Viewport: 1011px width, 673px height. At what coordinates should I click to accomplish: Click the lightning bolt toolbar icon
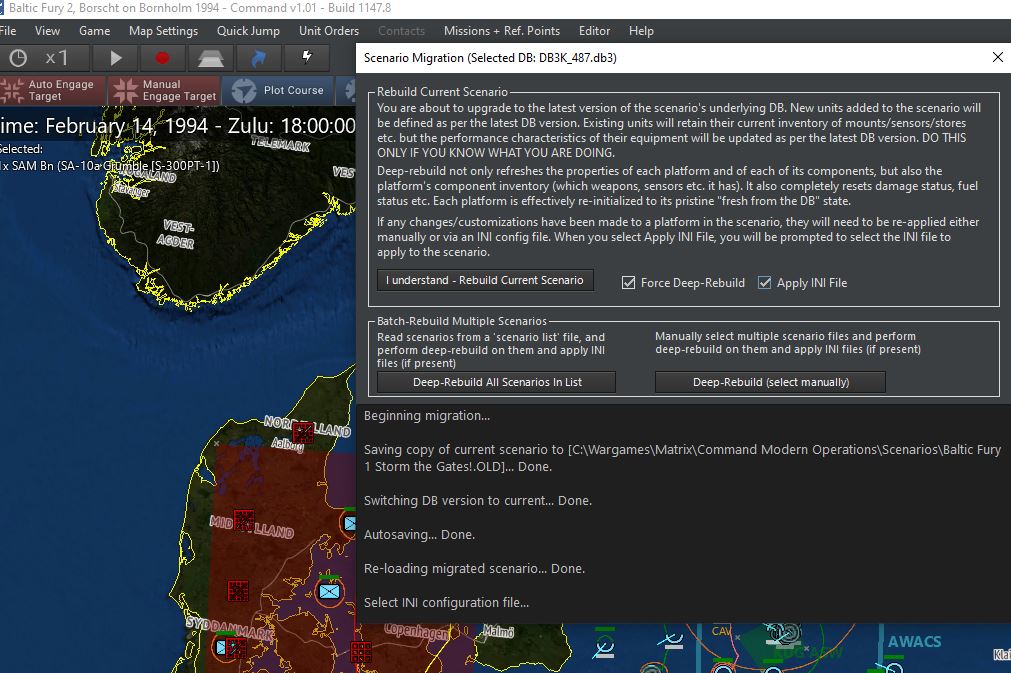point(307,58)
